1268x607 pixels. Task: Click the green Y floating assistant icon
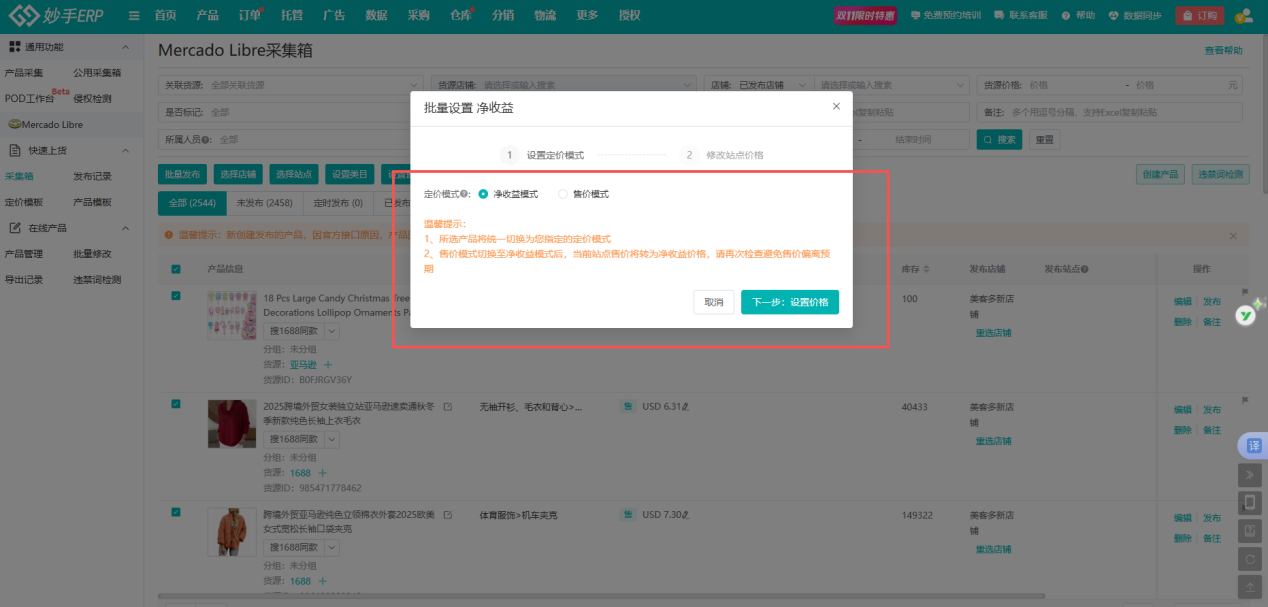tap(1246, 314)
